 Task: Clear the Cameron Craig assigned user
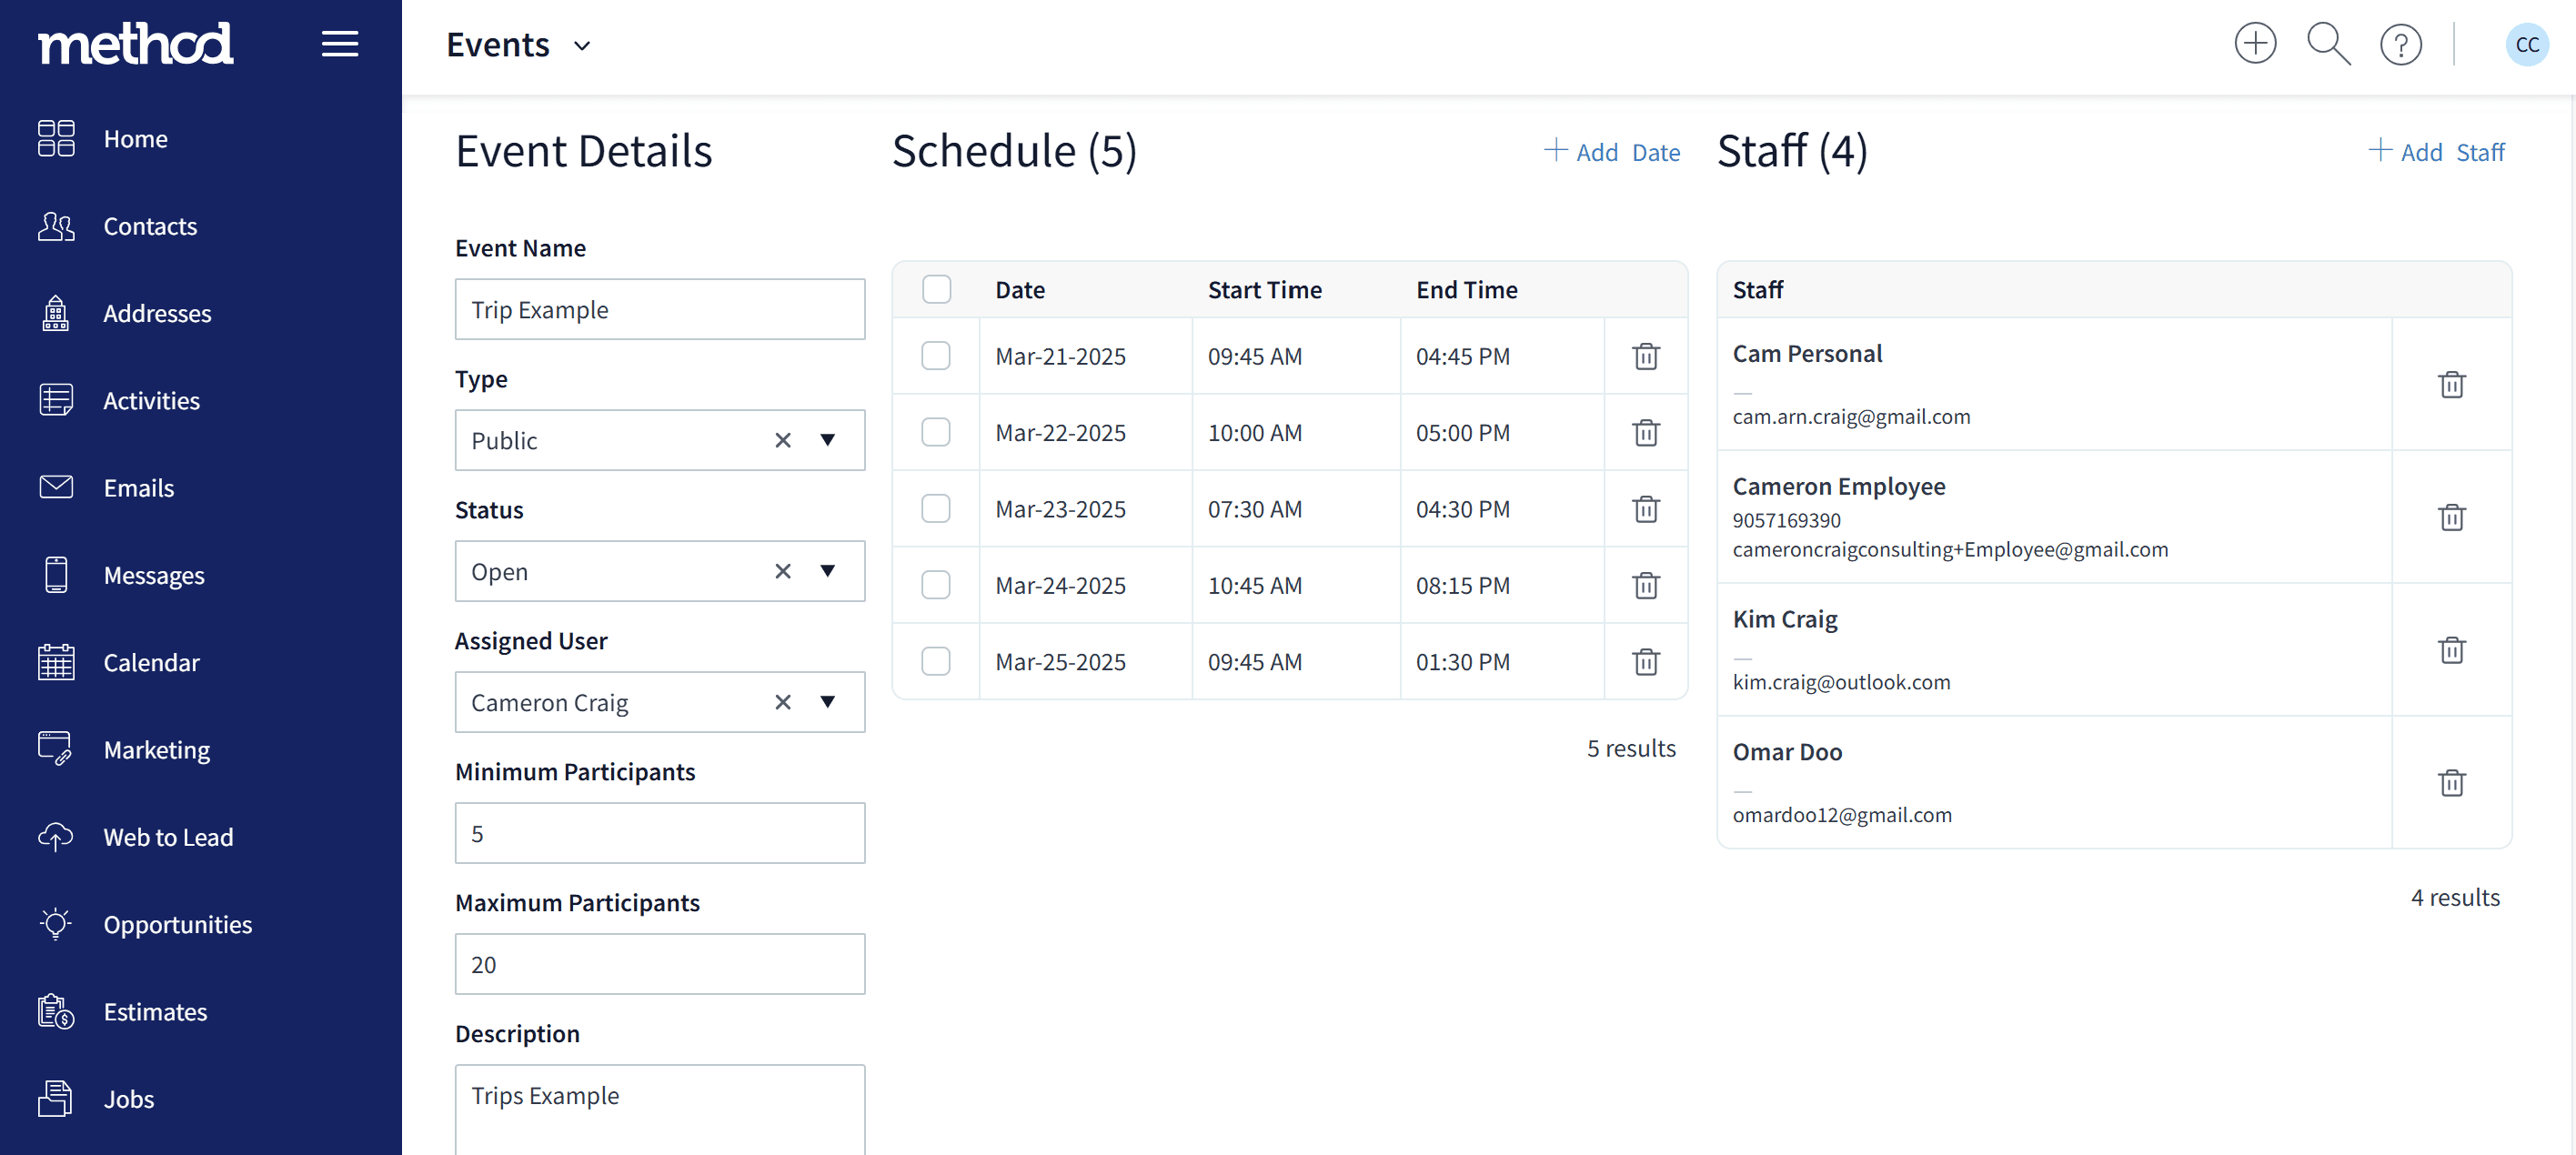(x=783, y=702)
